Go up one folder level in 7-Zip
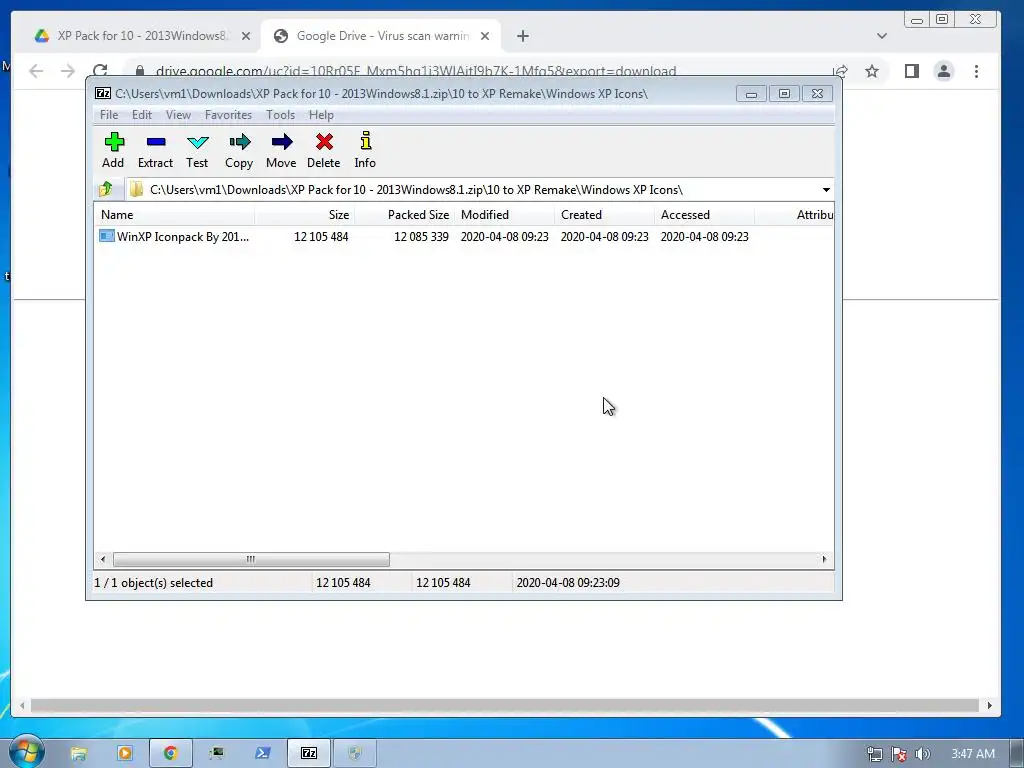The height and width of the screenshot is (768, 1024). (106, 189)
